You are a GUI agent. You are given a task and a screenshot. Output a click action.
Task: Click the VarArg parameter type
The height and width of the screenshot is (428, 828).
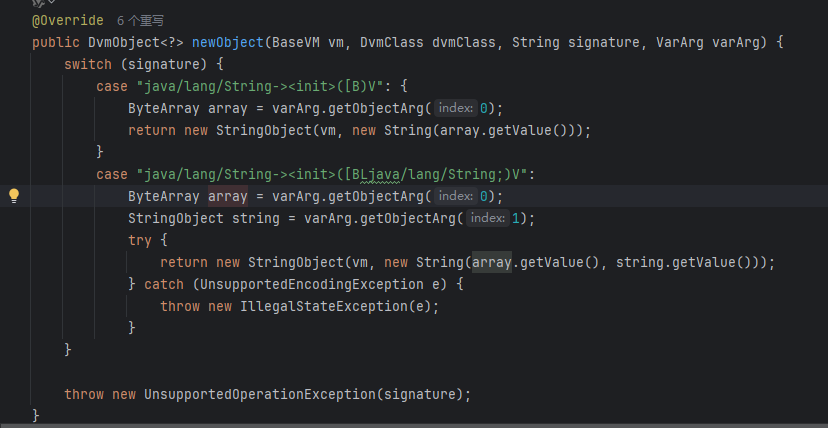[x=680, y=42]
